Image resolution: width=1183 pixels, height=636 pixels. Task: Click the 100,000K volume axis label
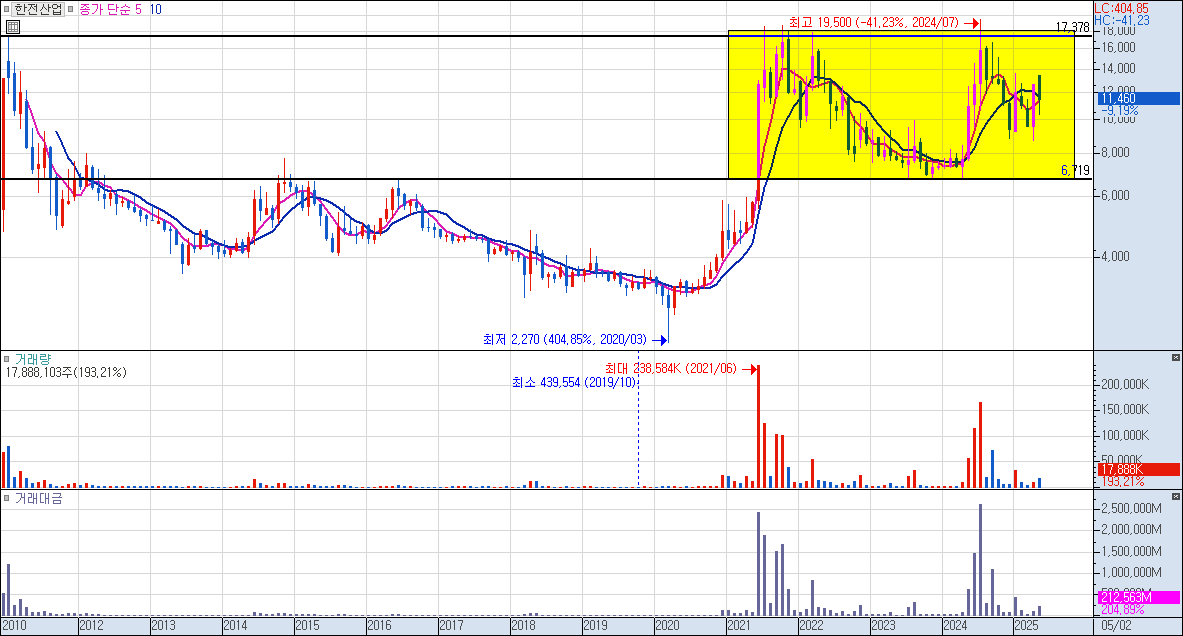(1126, 435)
